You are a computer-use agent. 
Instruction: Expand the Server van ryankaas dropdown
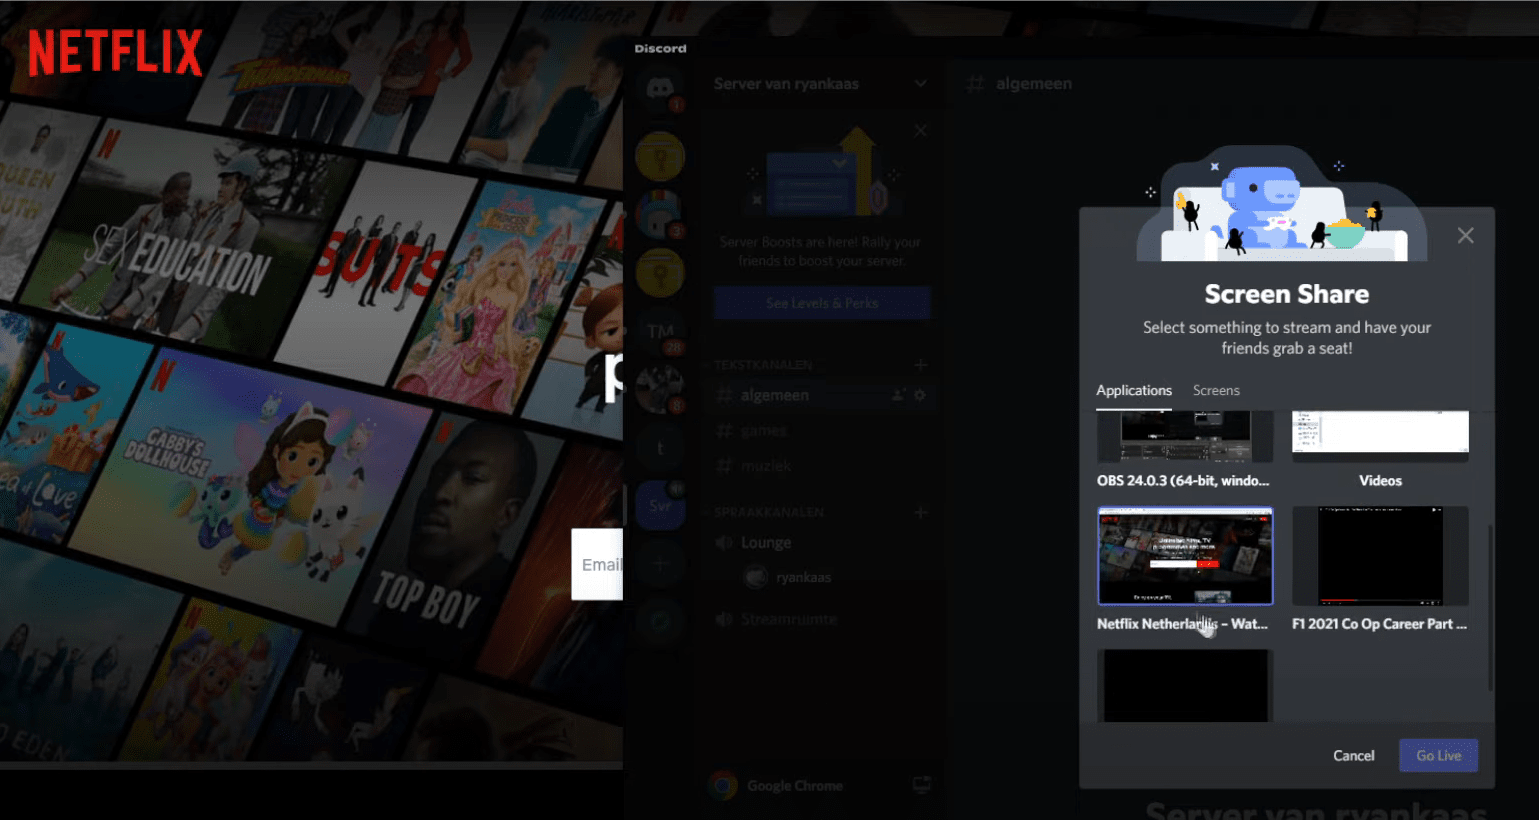pyautogui.click(x=920, y=84)
